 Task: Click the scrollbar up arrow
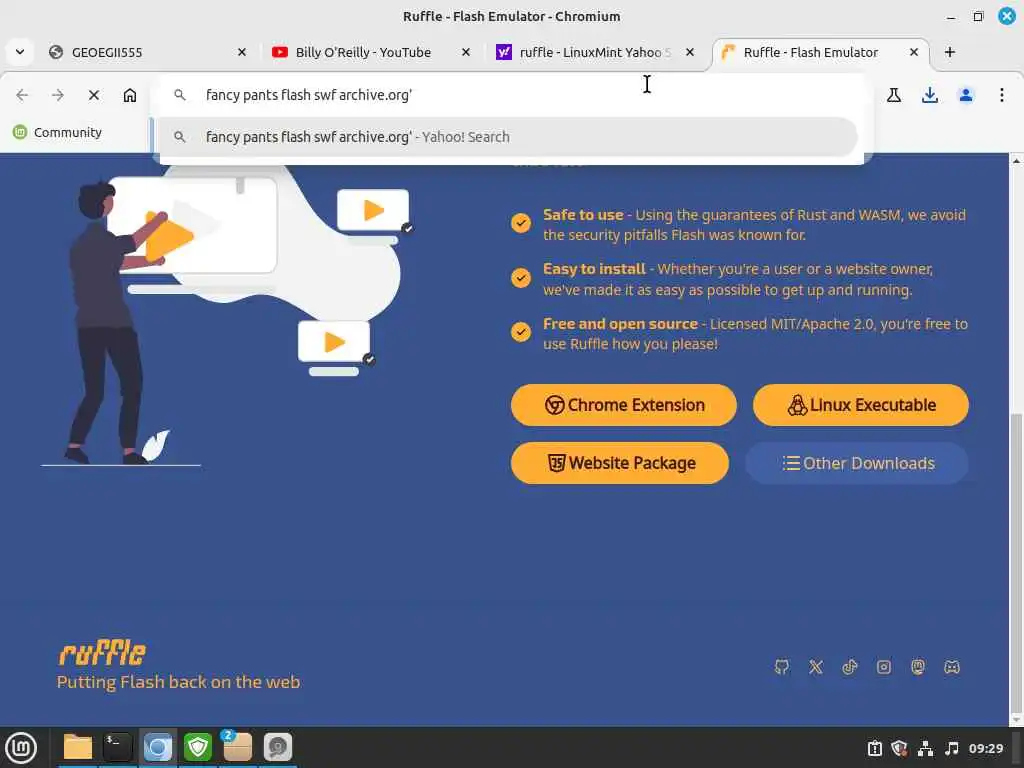[x=1016, y=160]
